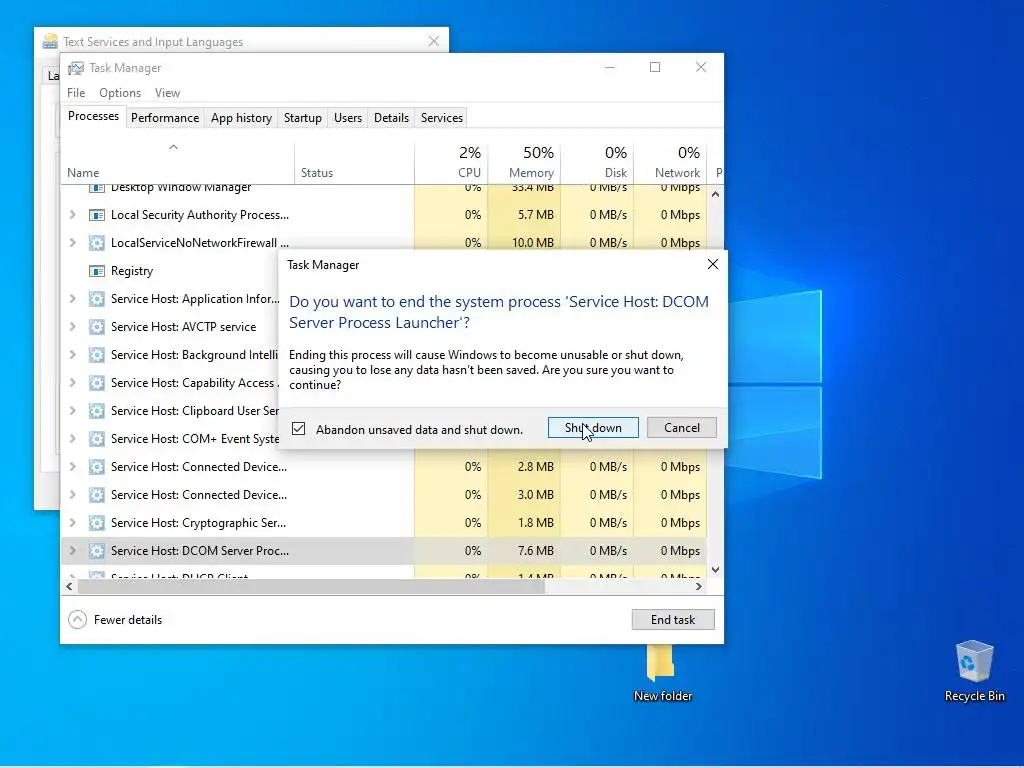Screen dimensions: 1024x768
Task: Click Service Host: Clipboard User Service gear icon
Action: pyautogui.click(x=97, y=411)
